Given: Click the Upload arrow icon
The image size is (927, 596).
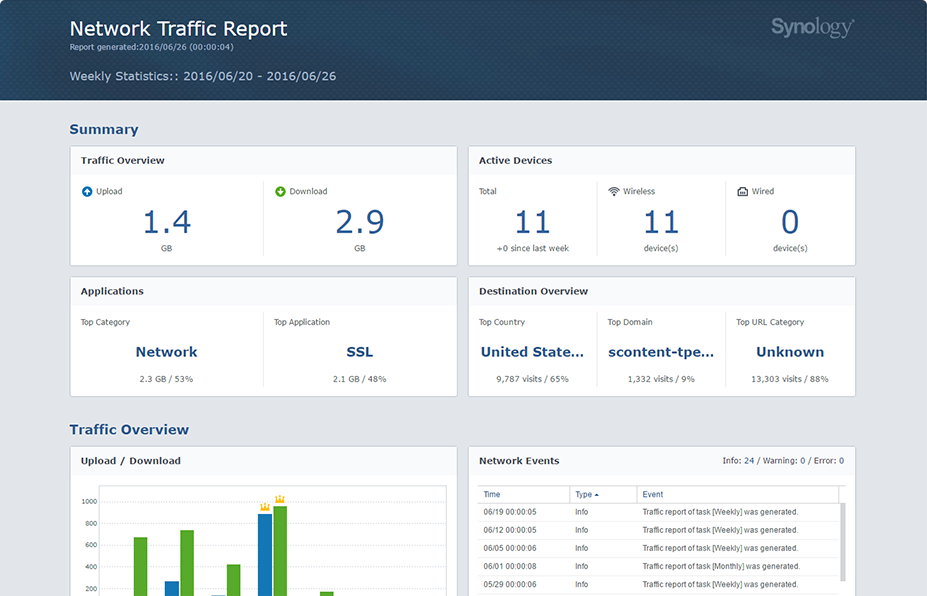Looking at the screenshot, I should click(87, 191).
